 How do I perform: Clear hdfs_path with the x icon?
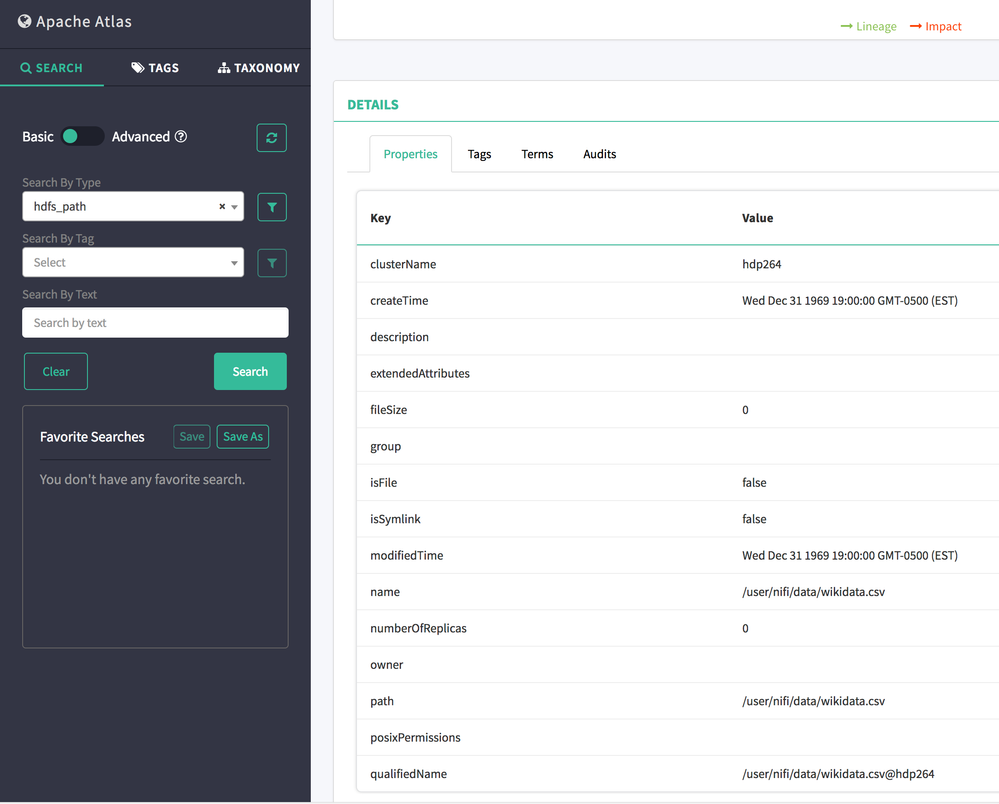(x=222, y=206)
